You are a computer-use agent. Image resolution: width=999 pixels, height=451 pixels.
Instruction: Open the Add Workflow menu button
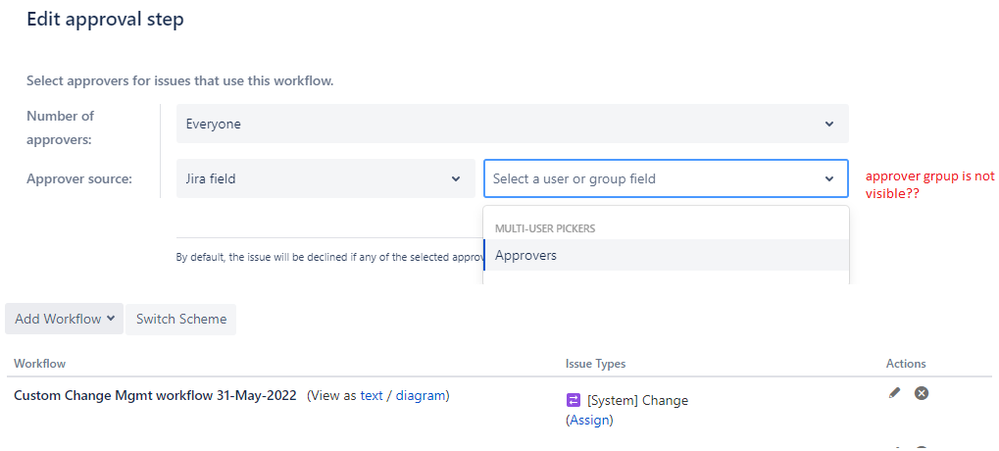coord(64,319)
